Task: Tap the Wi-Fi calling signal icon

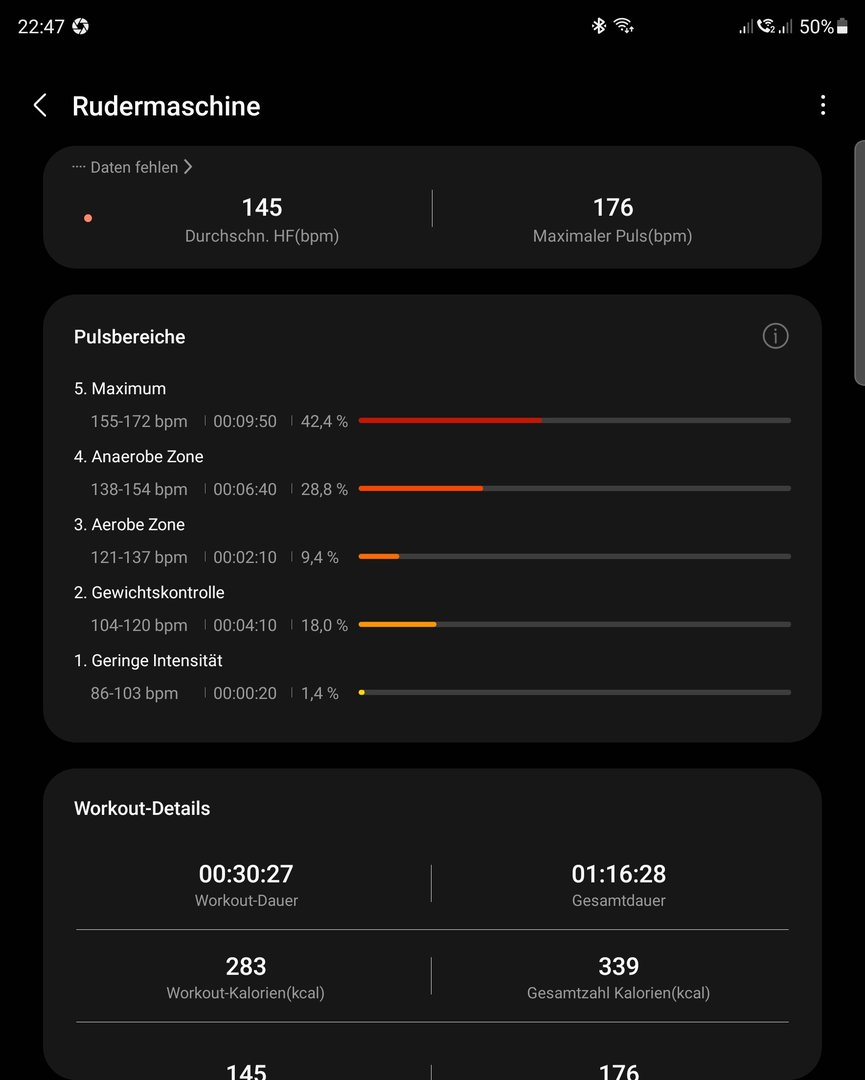Action: (x=766, y=26)
